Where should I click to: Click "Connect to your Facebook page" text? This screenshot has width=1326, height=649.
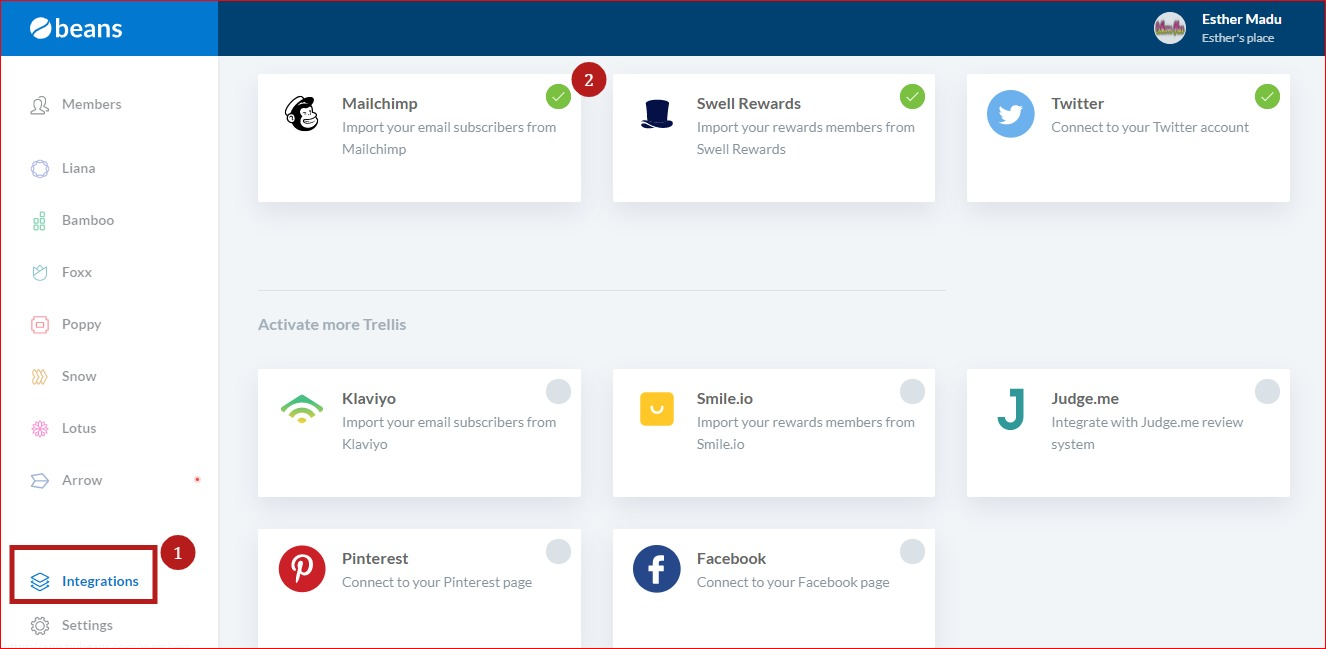[793, 582]
